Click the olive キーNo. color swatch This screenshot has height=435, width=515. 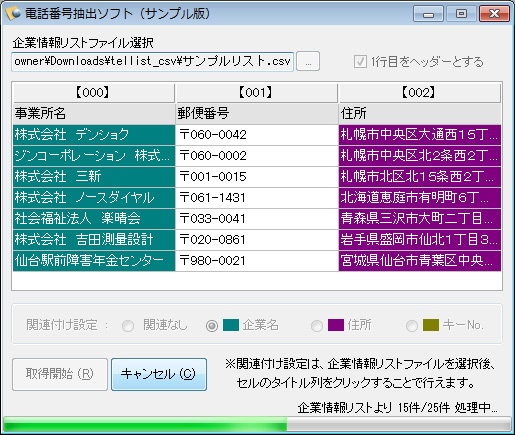pos(431,325)
